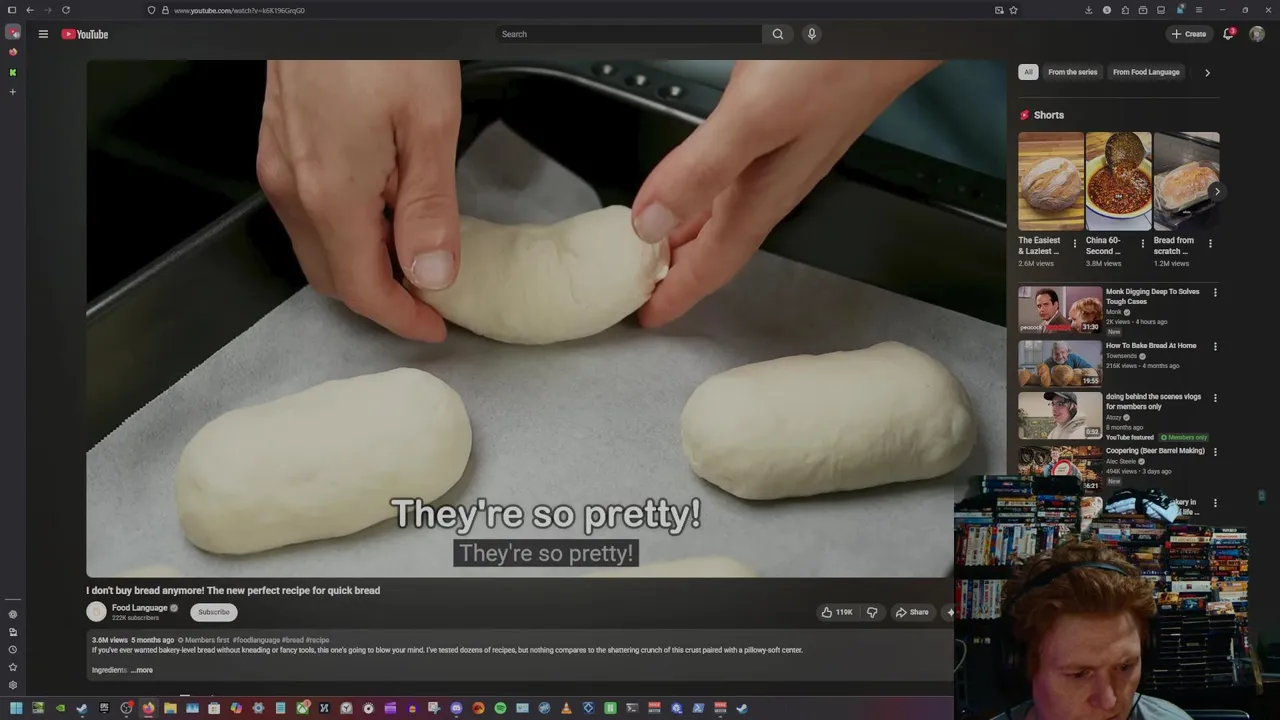1280x720 pixels.
Task: Open the Monk video thumbnail
Action: [x=1060, y=310]
